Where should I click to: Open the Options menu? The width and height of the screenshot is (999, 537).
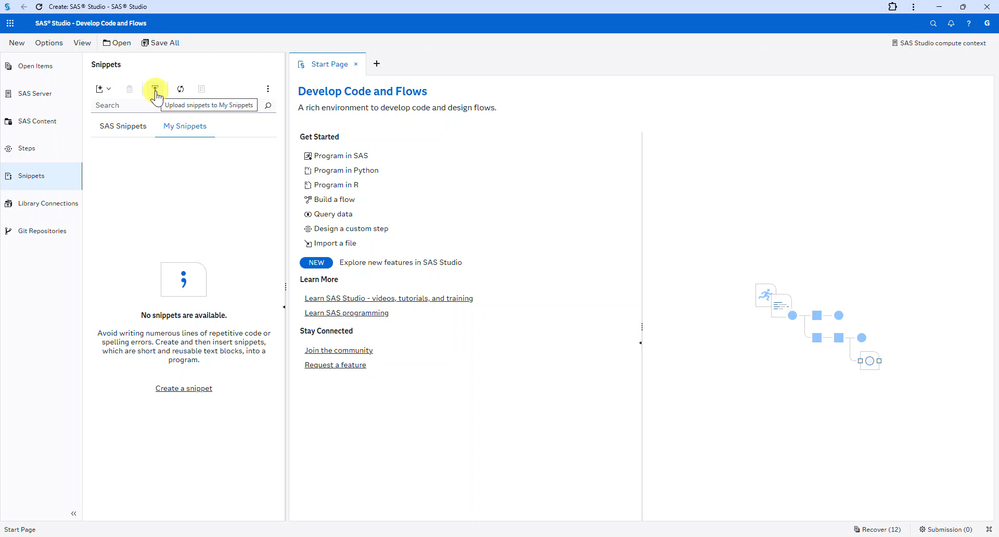click(49, 43)
